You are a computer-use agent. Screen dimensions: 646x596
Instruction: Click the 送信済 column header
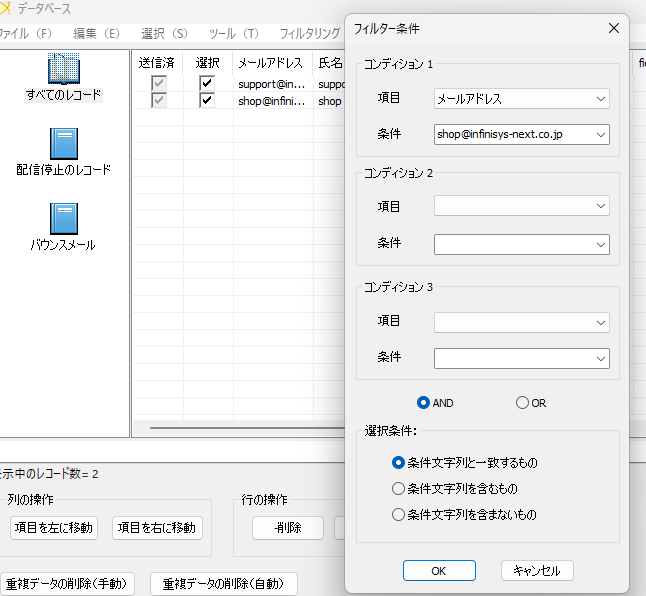(x=157, y=63)
